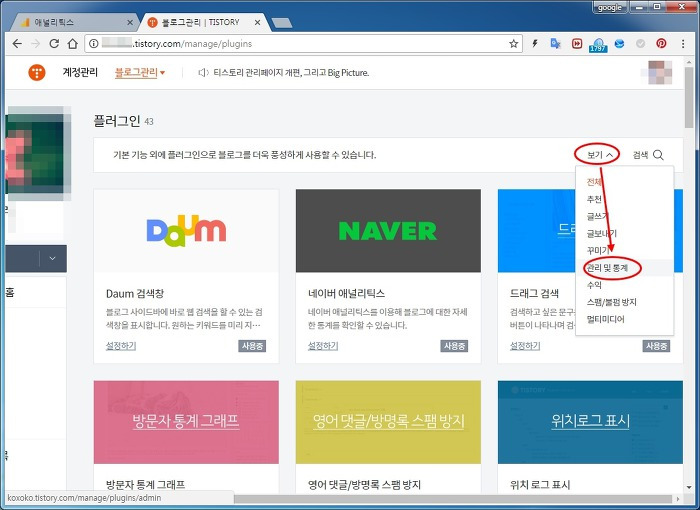Image resolution: width=700 pixels, height=510 pixels.
Task: Click the red fast-forward extension icon
Action: [577, 43]
